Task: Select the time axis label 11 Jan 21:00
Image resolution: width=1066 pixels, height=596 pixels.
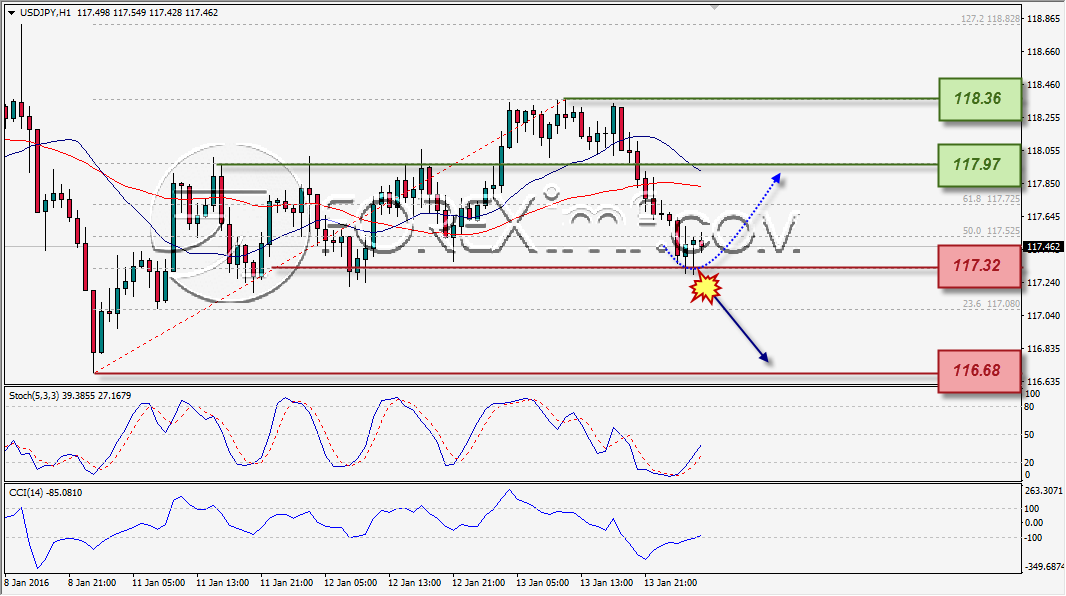Action: (x=287, y=583)
